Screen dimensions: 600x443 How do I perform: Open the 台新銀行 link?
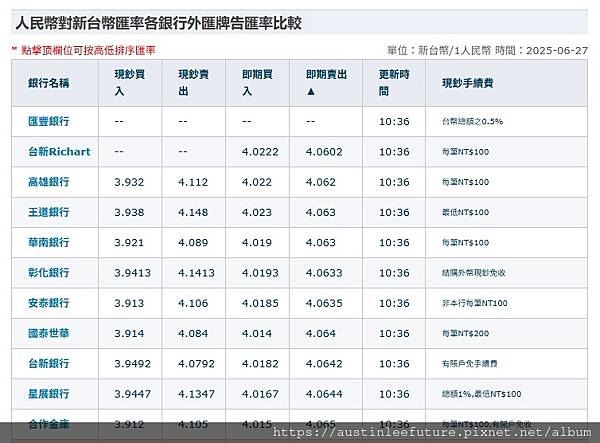click(x=49, y=363)
